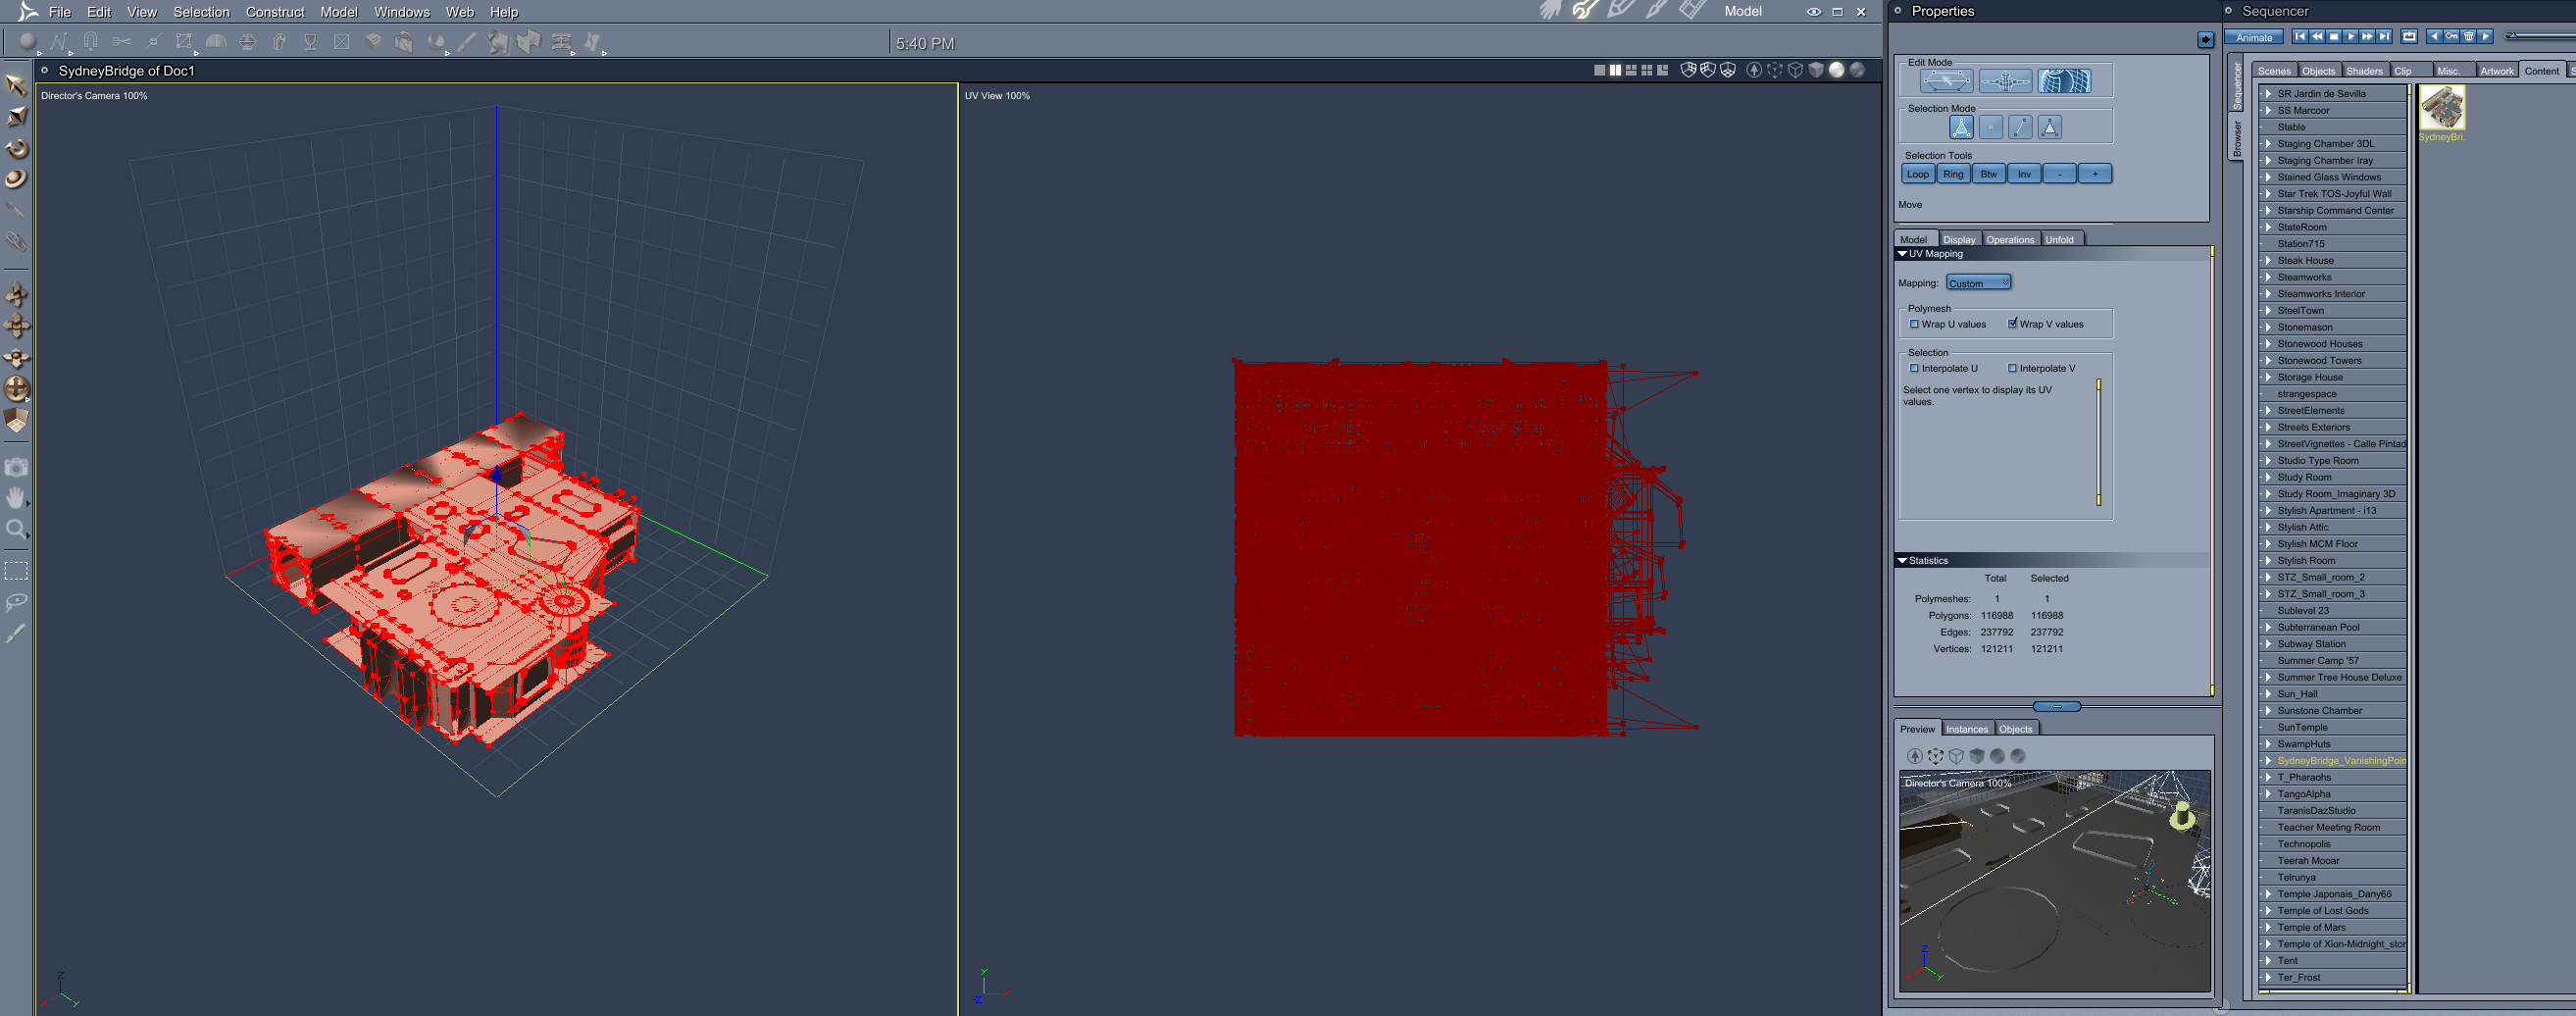Pick the magnifier Zoom tool
Screen dimensions: 2576x1016
point(16,529)
